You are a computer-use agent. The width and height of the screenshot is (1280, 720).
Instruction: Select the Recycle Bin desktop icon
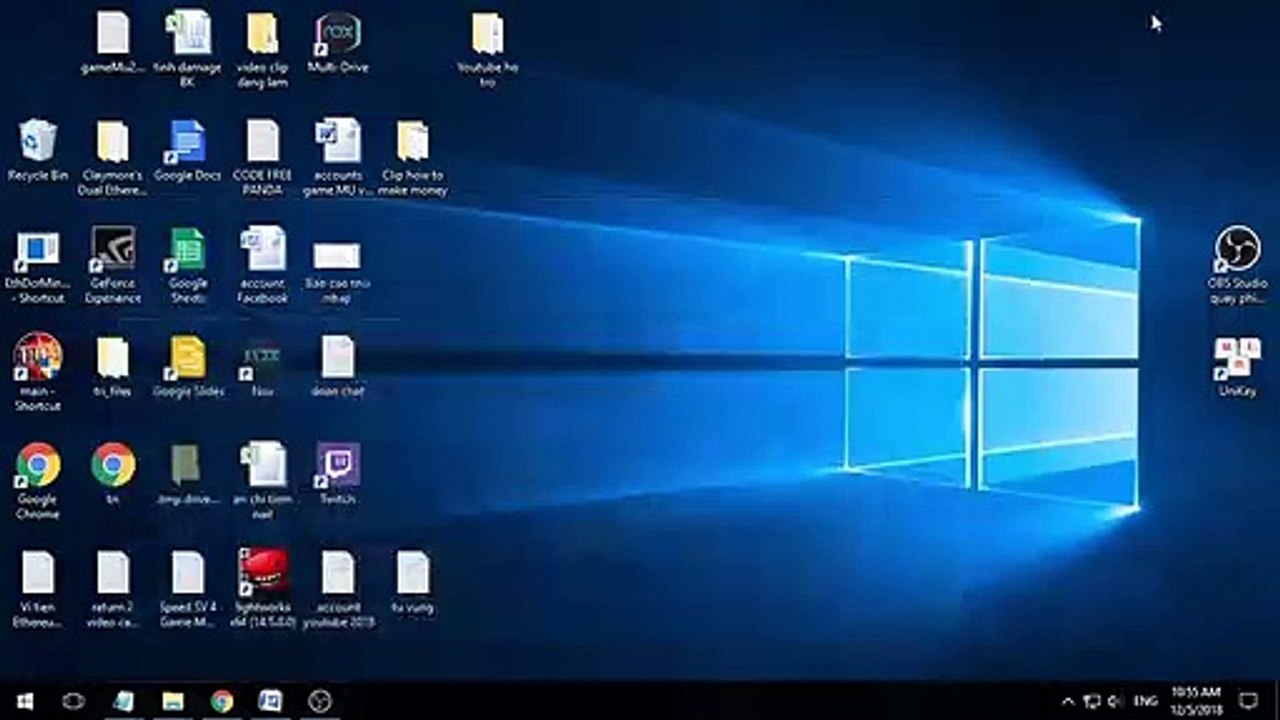[38, 140]
